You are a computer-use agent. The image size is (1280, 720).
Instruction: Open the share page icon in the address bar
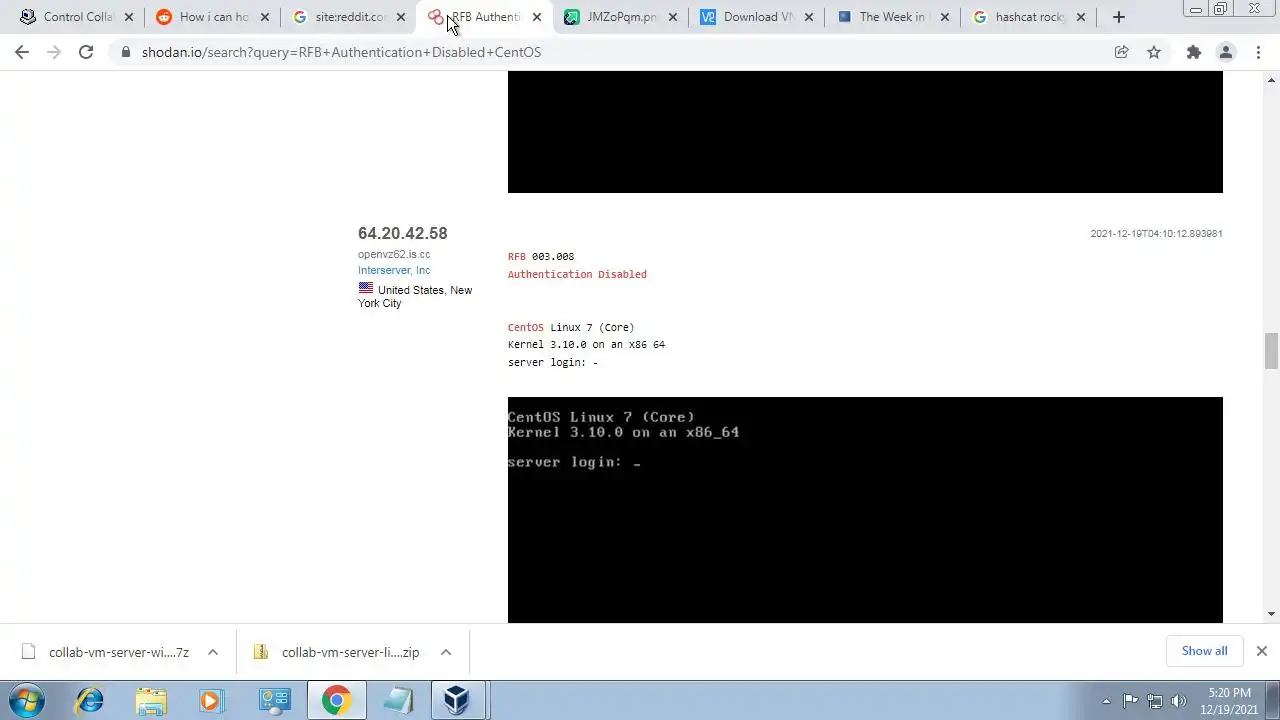pos(1122,52)
